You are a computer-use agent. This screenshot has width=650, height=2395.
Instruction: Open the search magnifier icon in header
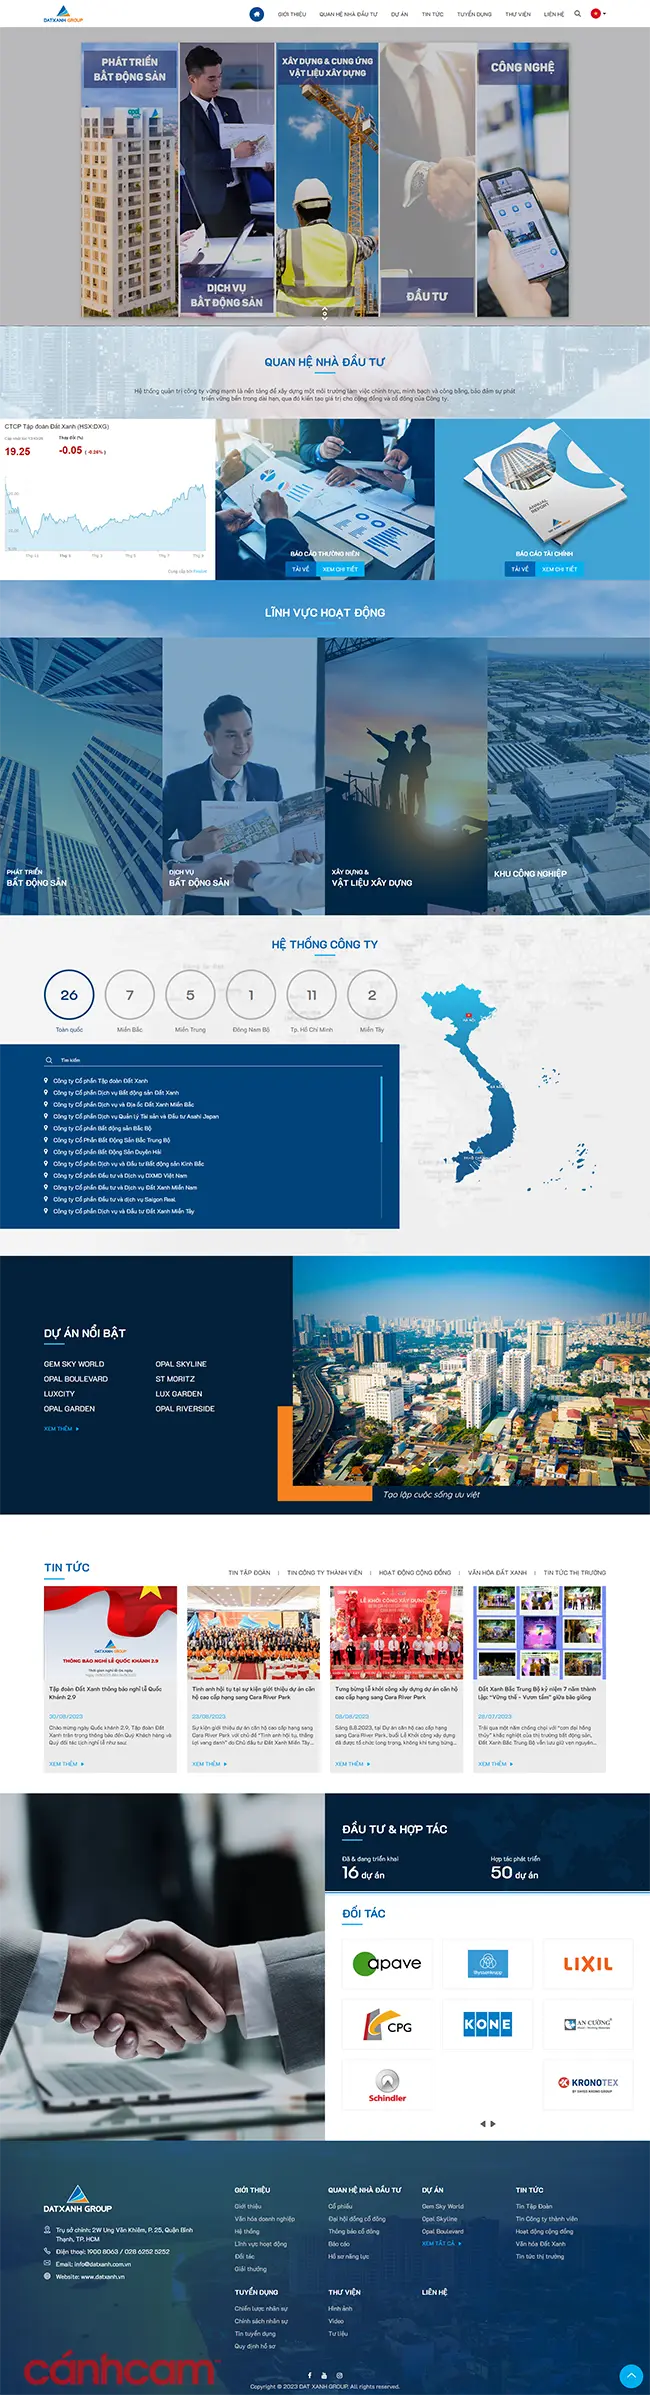pyautogui.click(x=577, y=14)
